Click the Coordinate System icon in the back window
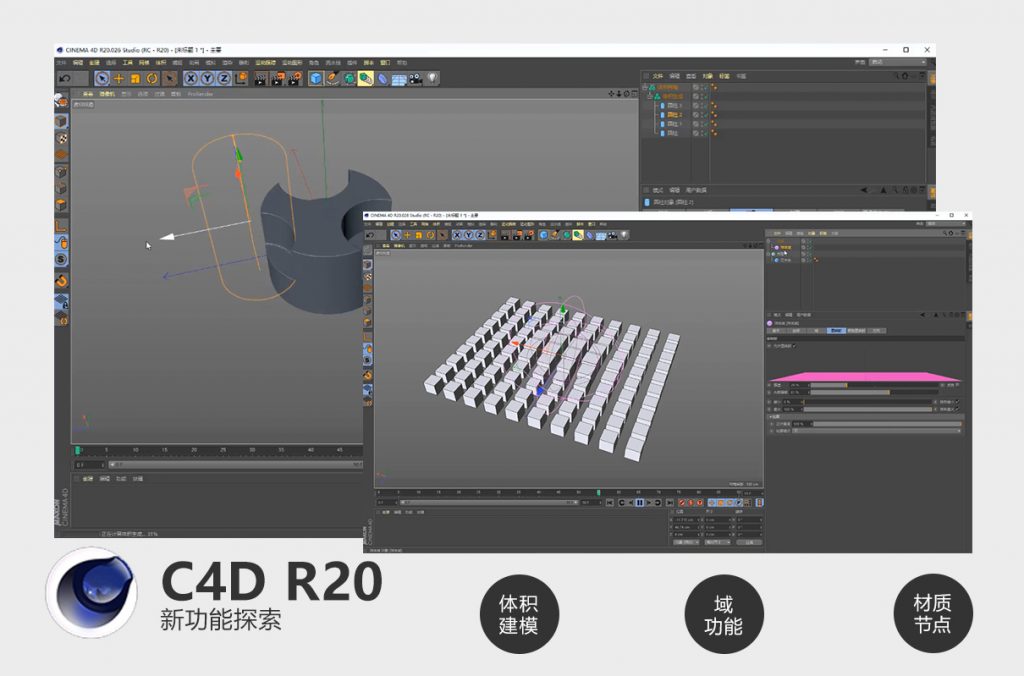The height and width of the screenshot is (676, 1024). coord(241,78)
